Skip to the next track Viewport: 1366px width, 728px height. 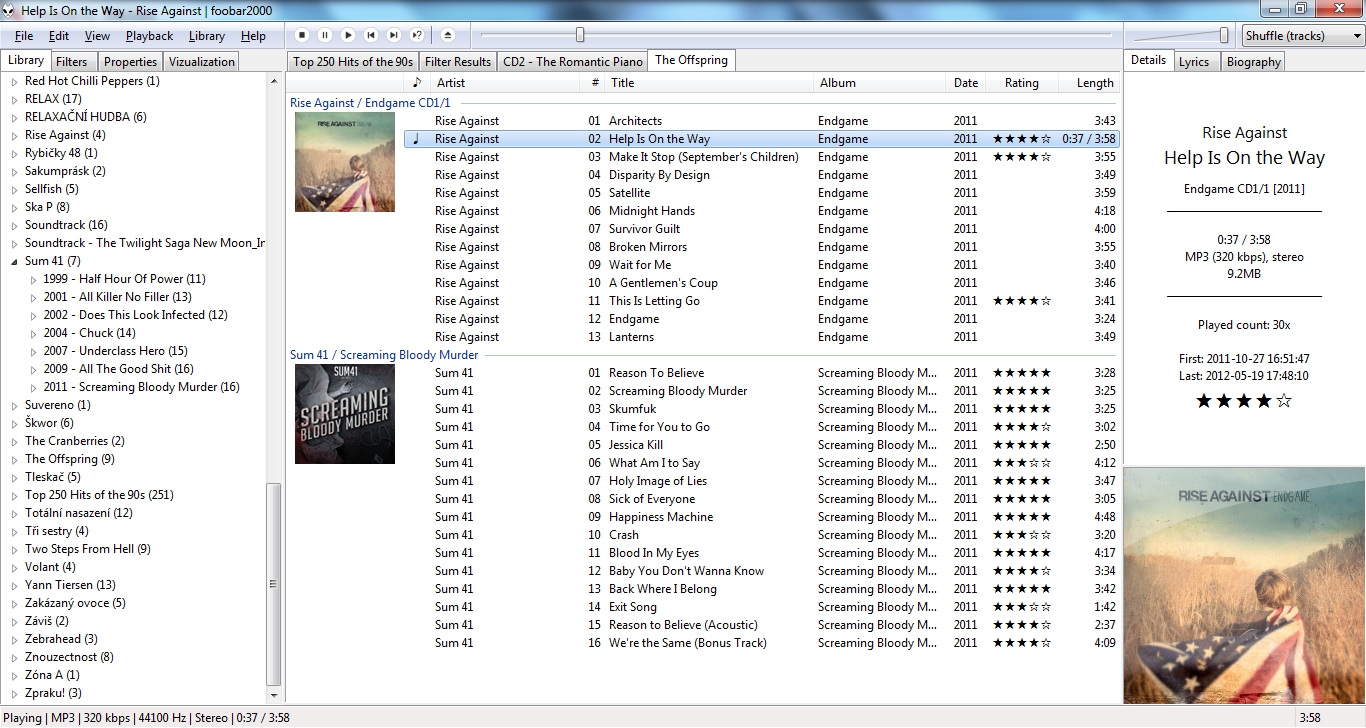394,35
